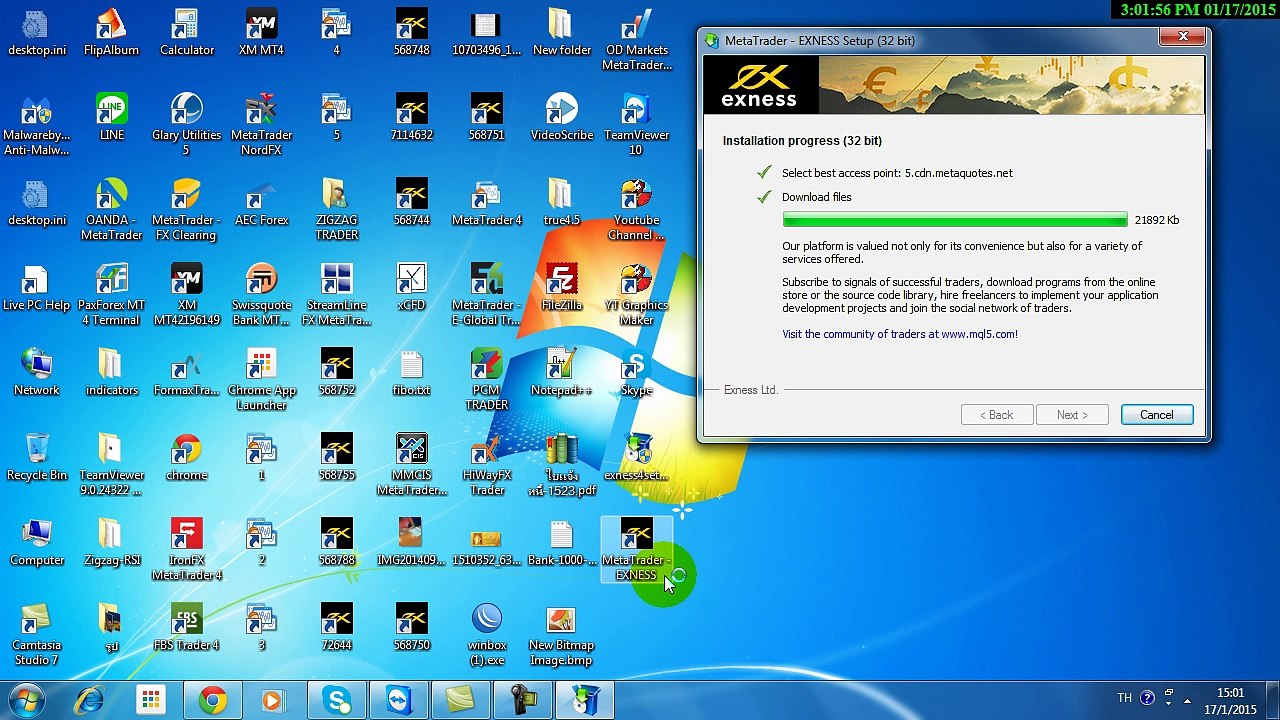
Task: Select the HiWayFX Trader desktop icon
Action: pos(487,465)
